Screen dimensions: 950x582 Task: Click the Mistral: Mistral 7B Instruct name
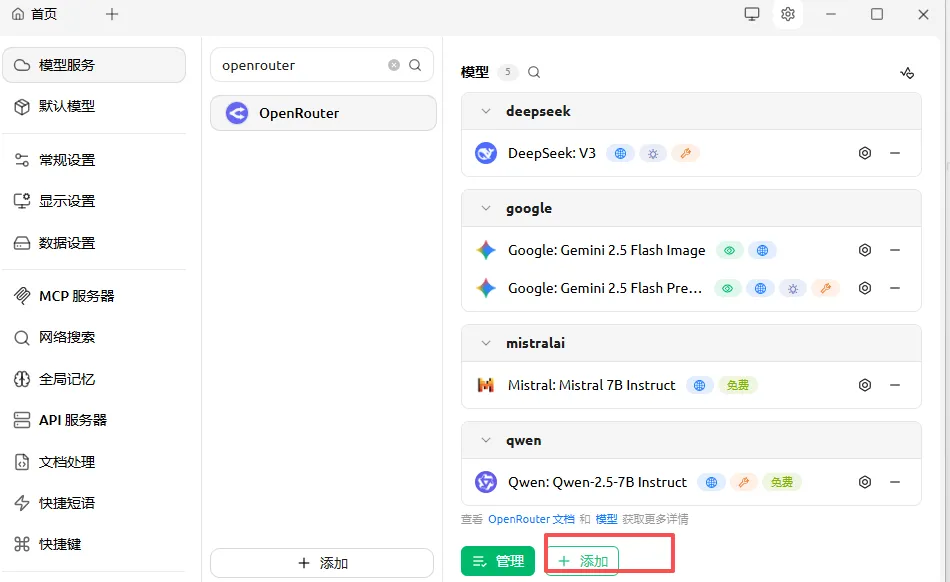point(591,385)
